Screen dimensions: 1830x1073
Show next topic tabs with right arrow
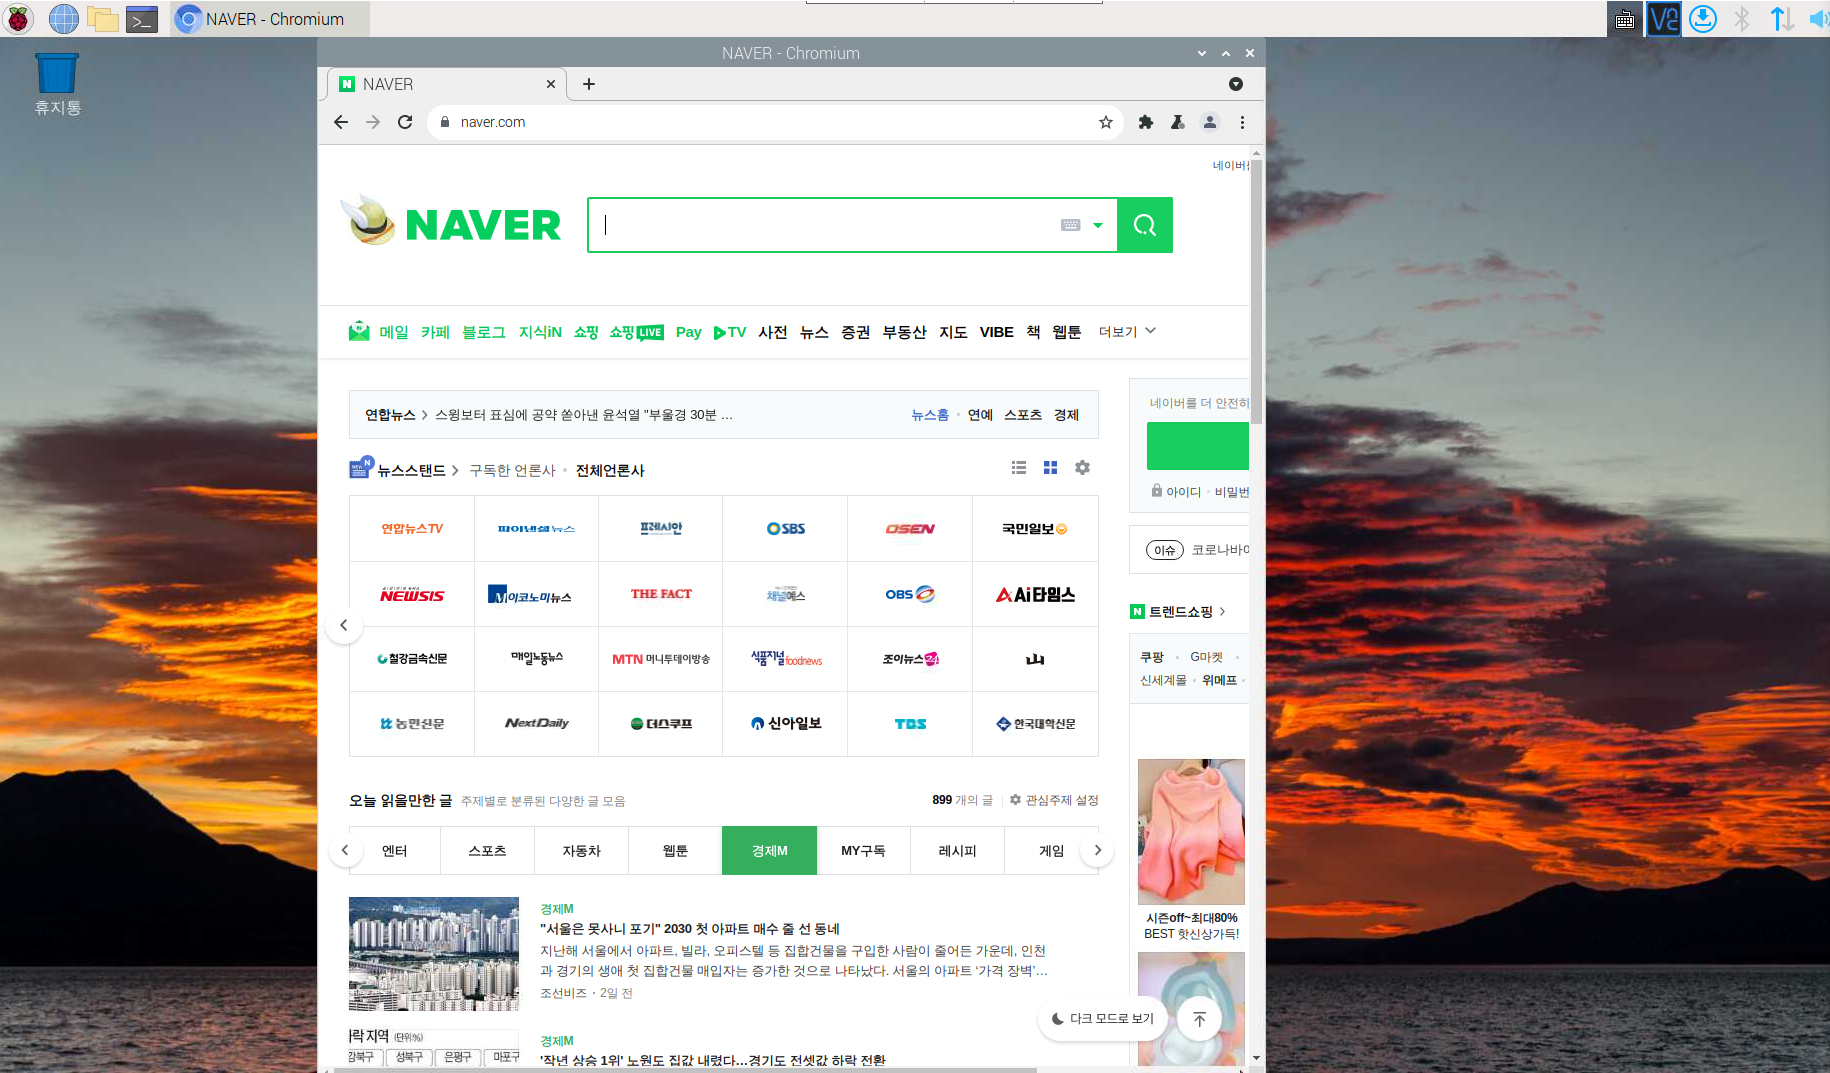click(x=1097, y=850)
